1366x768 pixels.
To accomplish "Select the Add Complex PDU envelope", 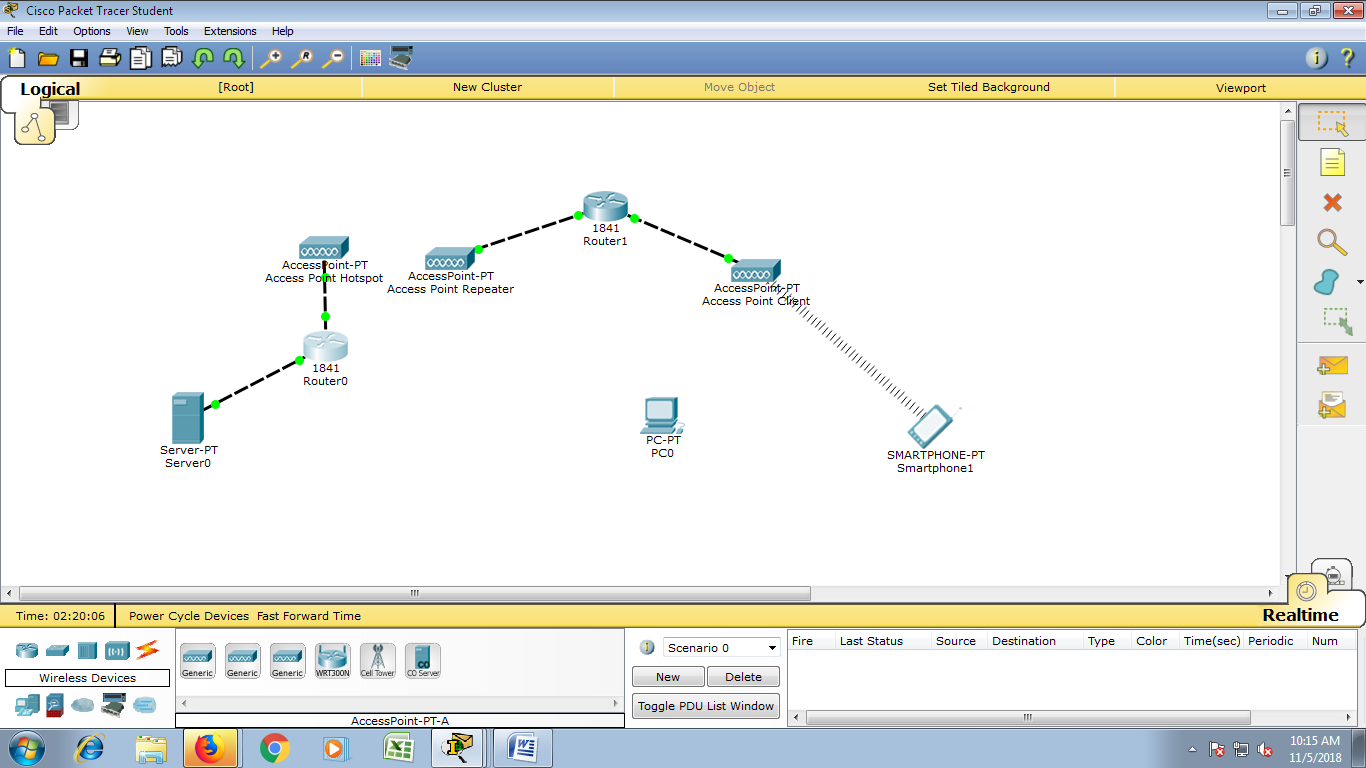I will tap(1332, 404).
